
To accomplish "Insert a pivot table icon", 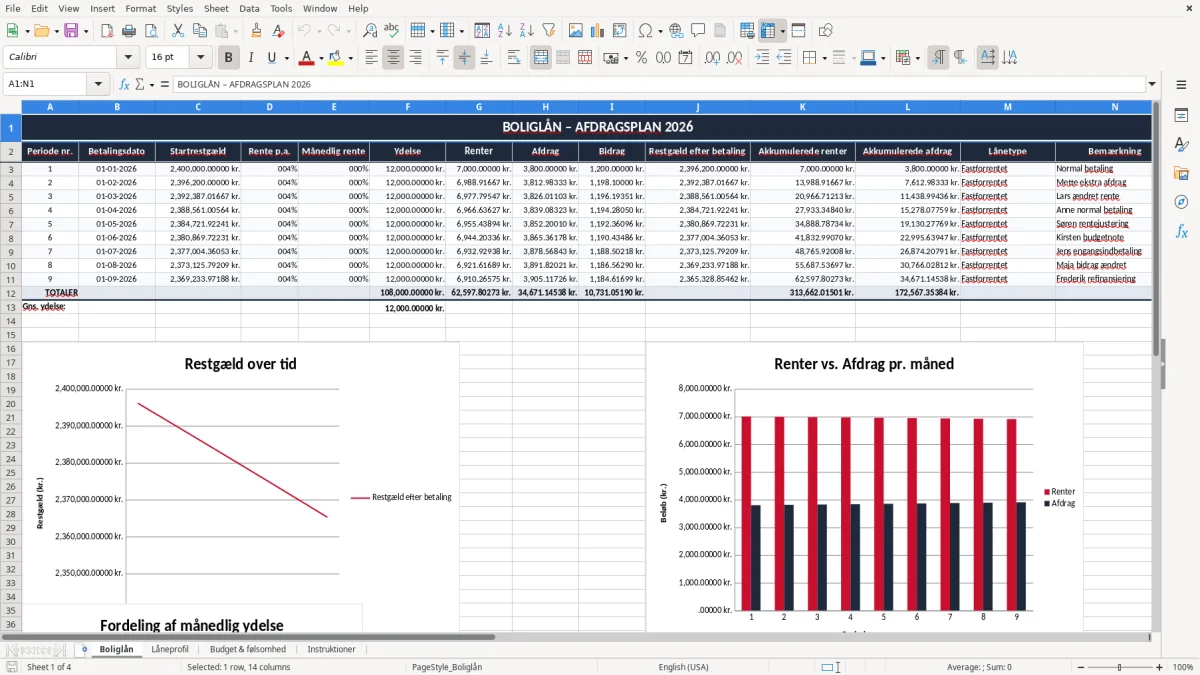I will pos(620,31).
